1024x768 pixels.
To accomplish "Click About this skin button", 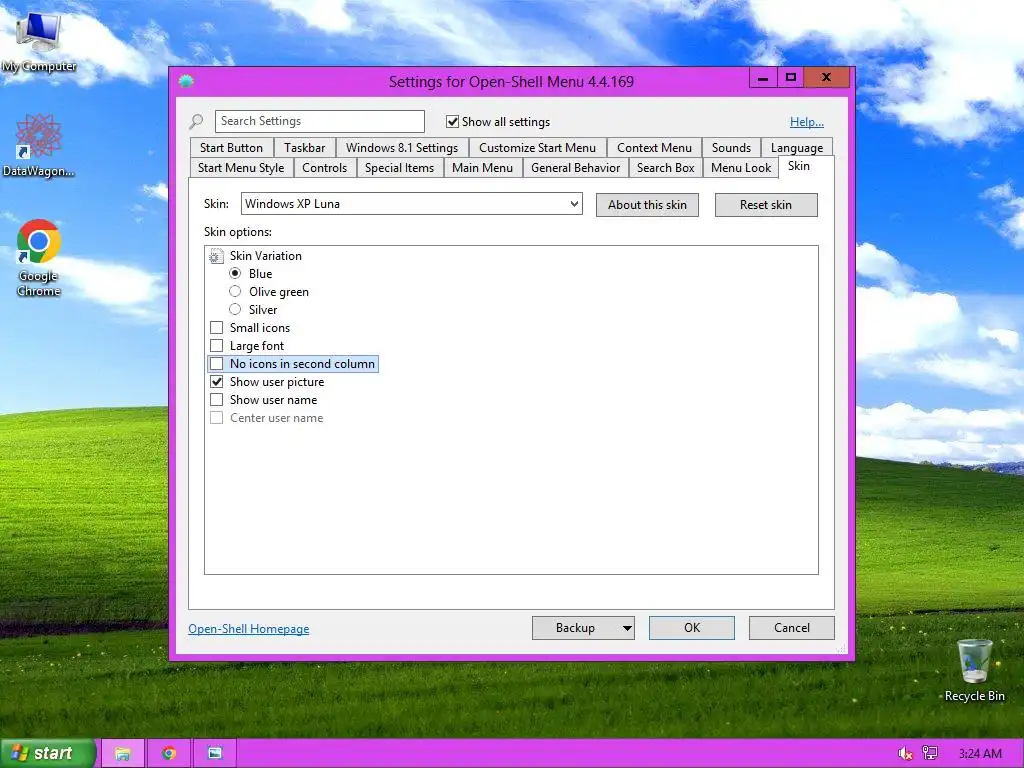I will click(x=647, y=205).
